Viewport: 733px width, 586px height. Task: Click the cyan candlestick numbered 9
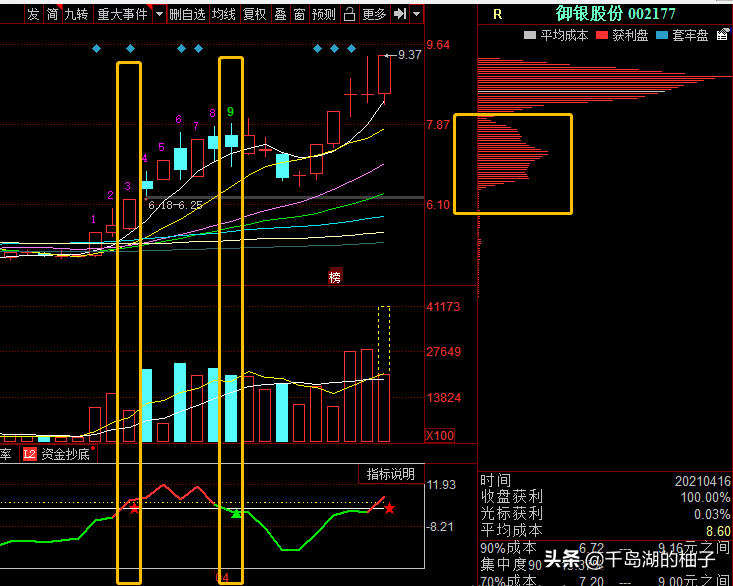pyautogui.click(x=231, y=141)
